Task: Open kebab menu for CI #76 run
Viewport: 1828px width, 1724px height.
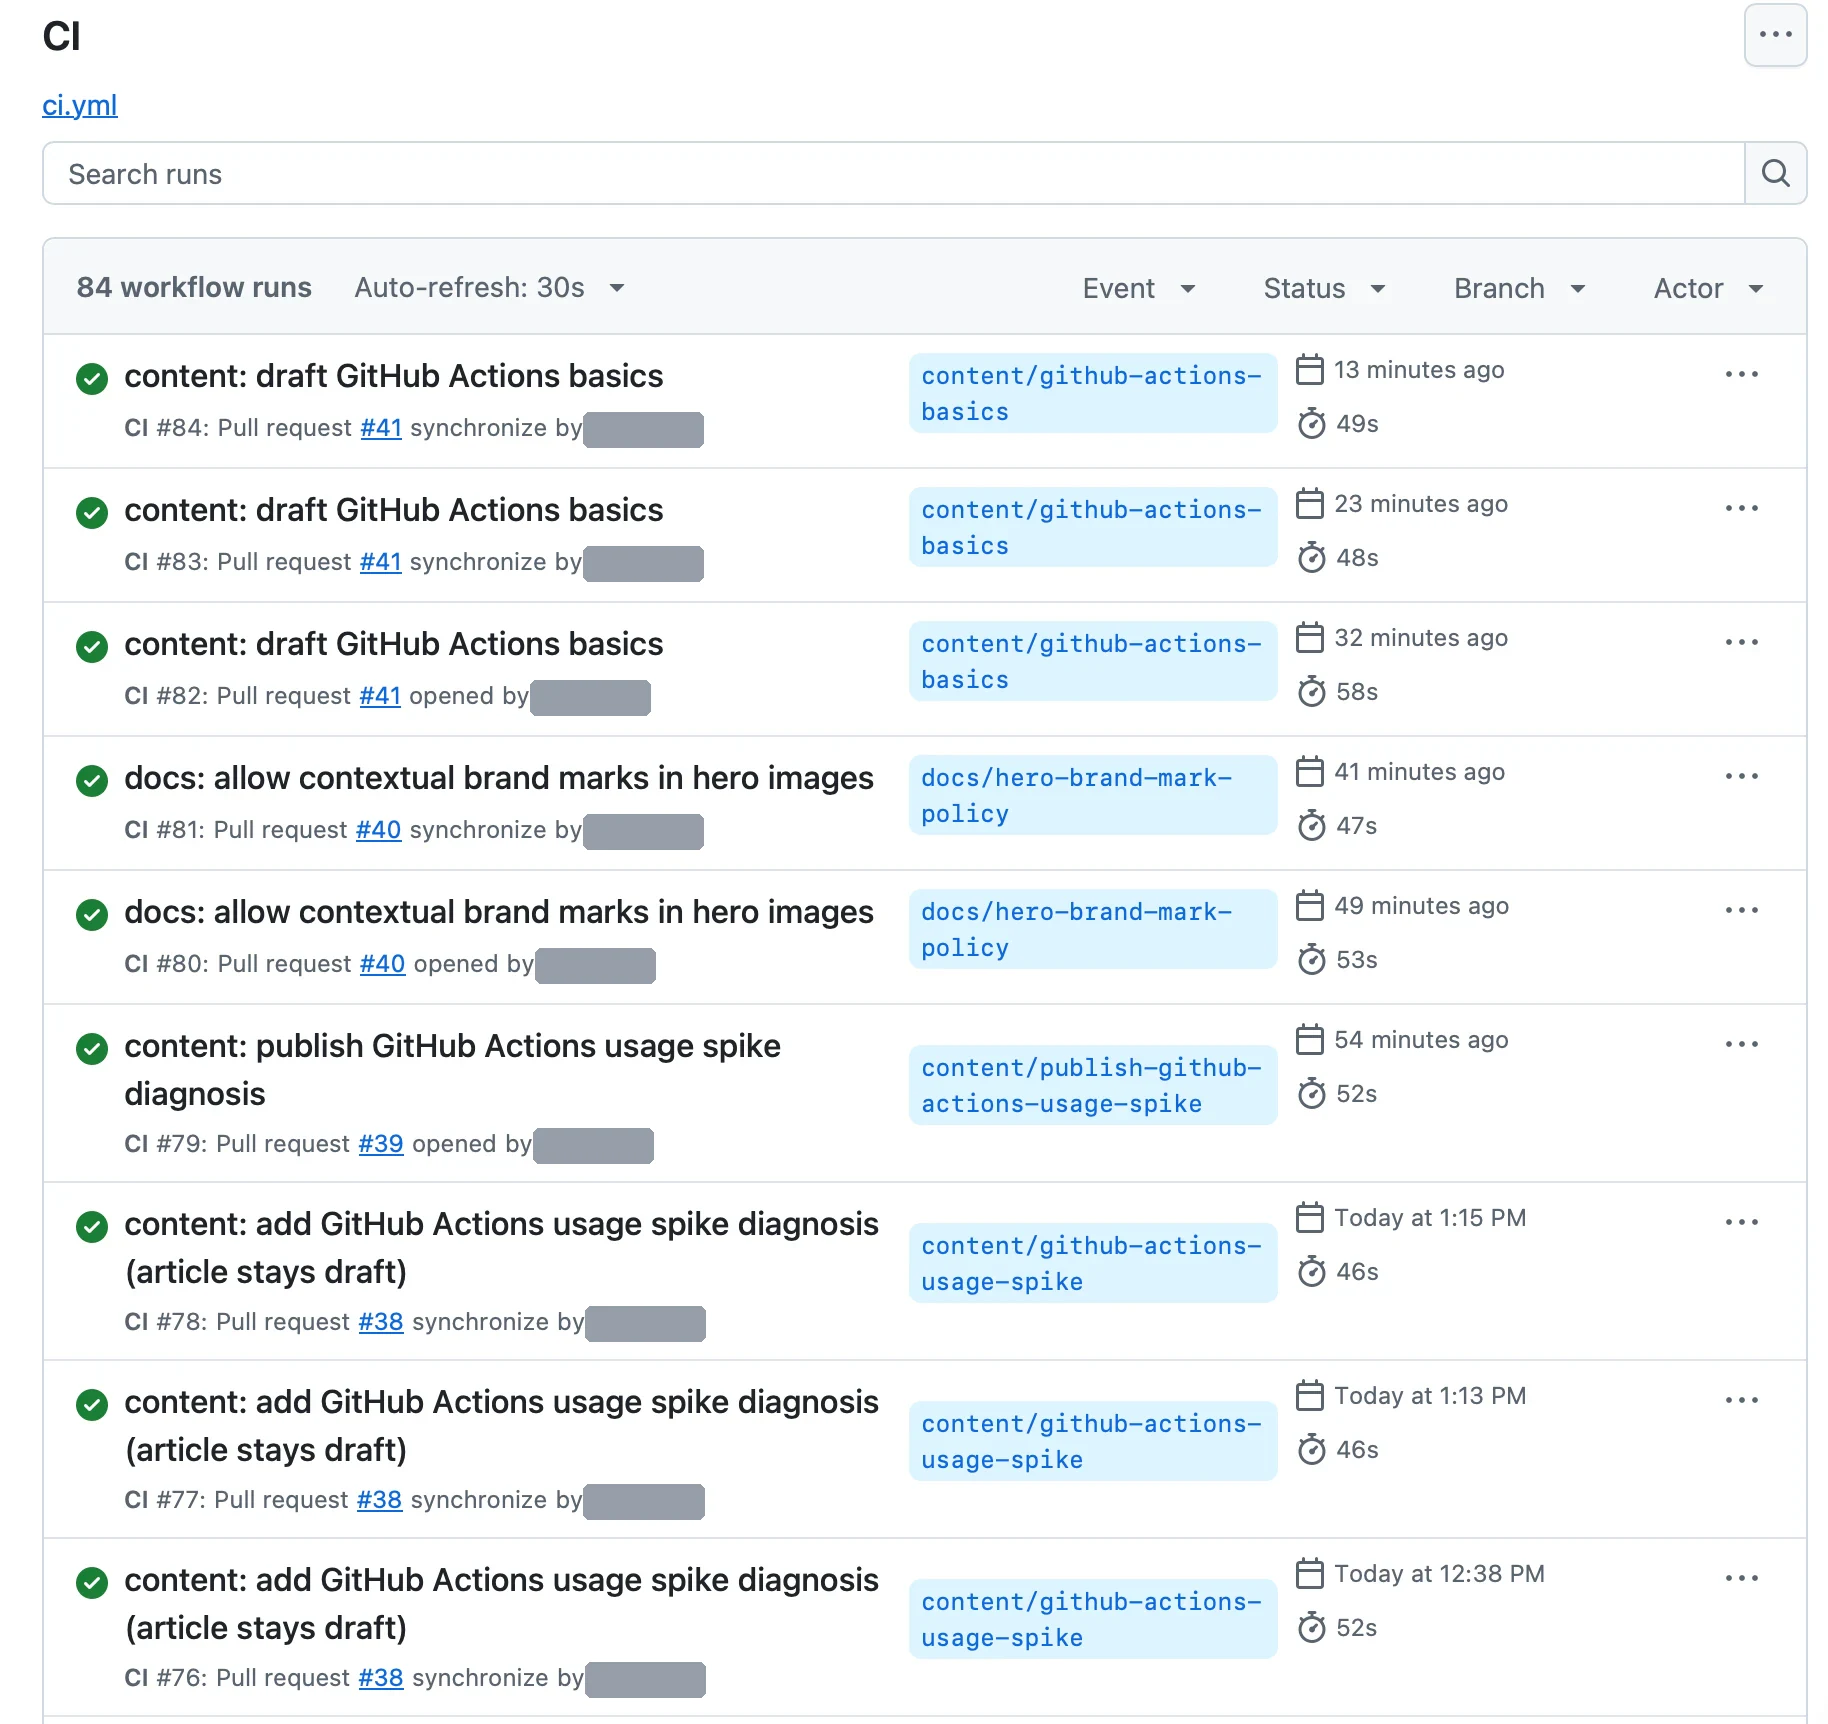Action: tap(1741, 1578)
